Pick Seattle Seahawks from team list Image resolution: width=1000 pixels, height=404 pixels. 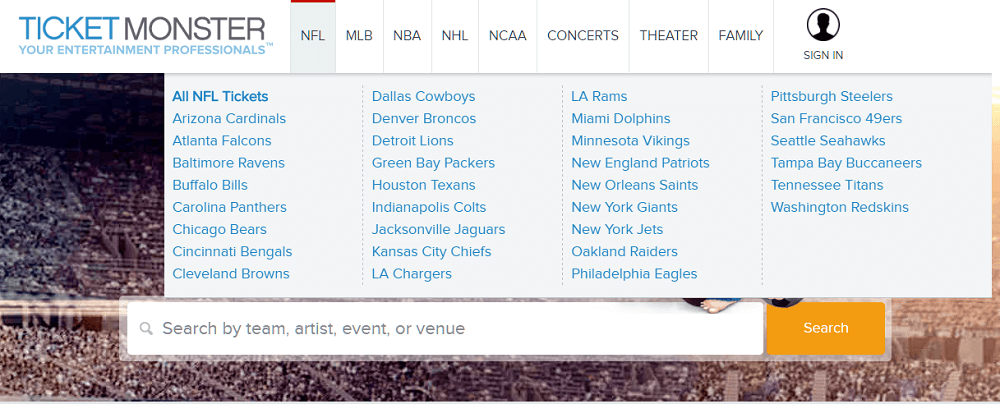tap(828, 140)
